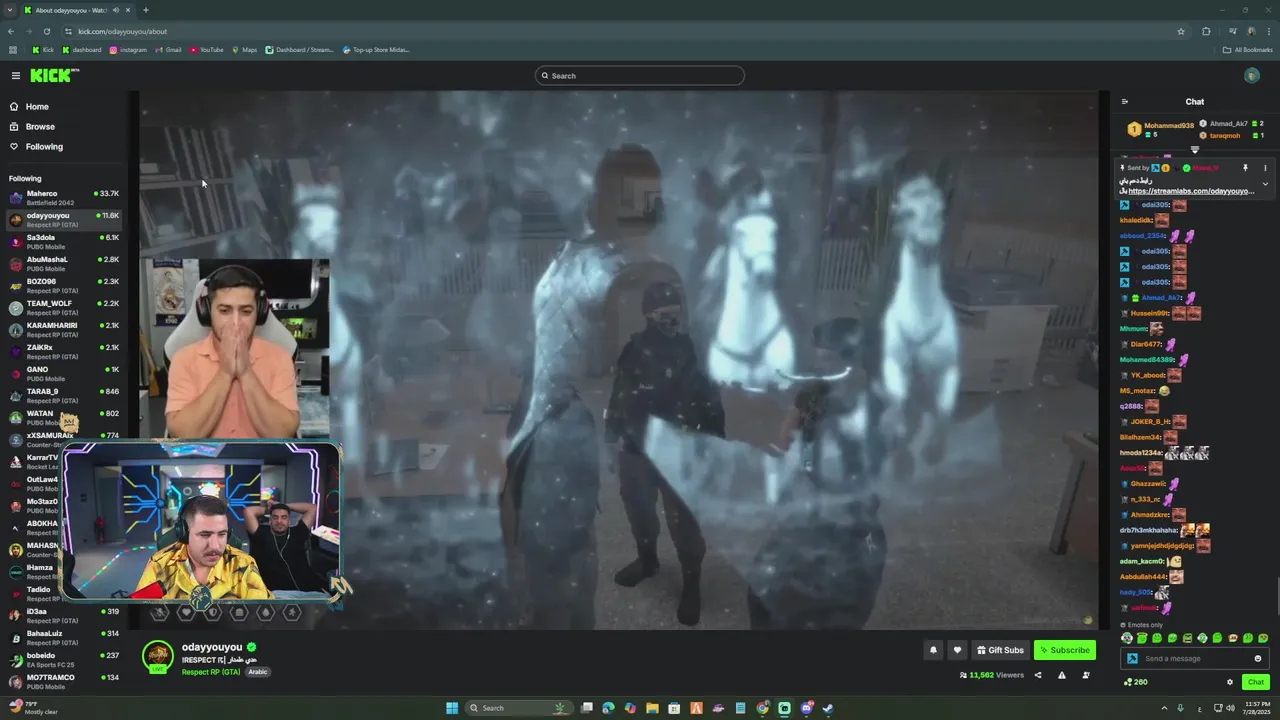
Task: Click the chat username JOKER_8_H
Action: pos(1150,422)
